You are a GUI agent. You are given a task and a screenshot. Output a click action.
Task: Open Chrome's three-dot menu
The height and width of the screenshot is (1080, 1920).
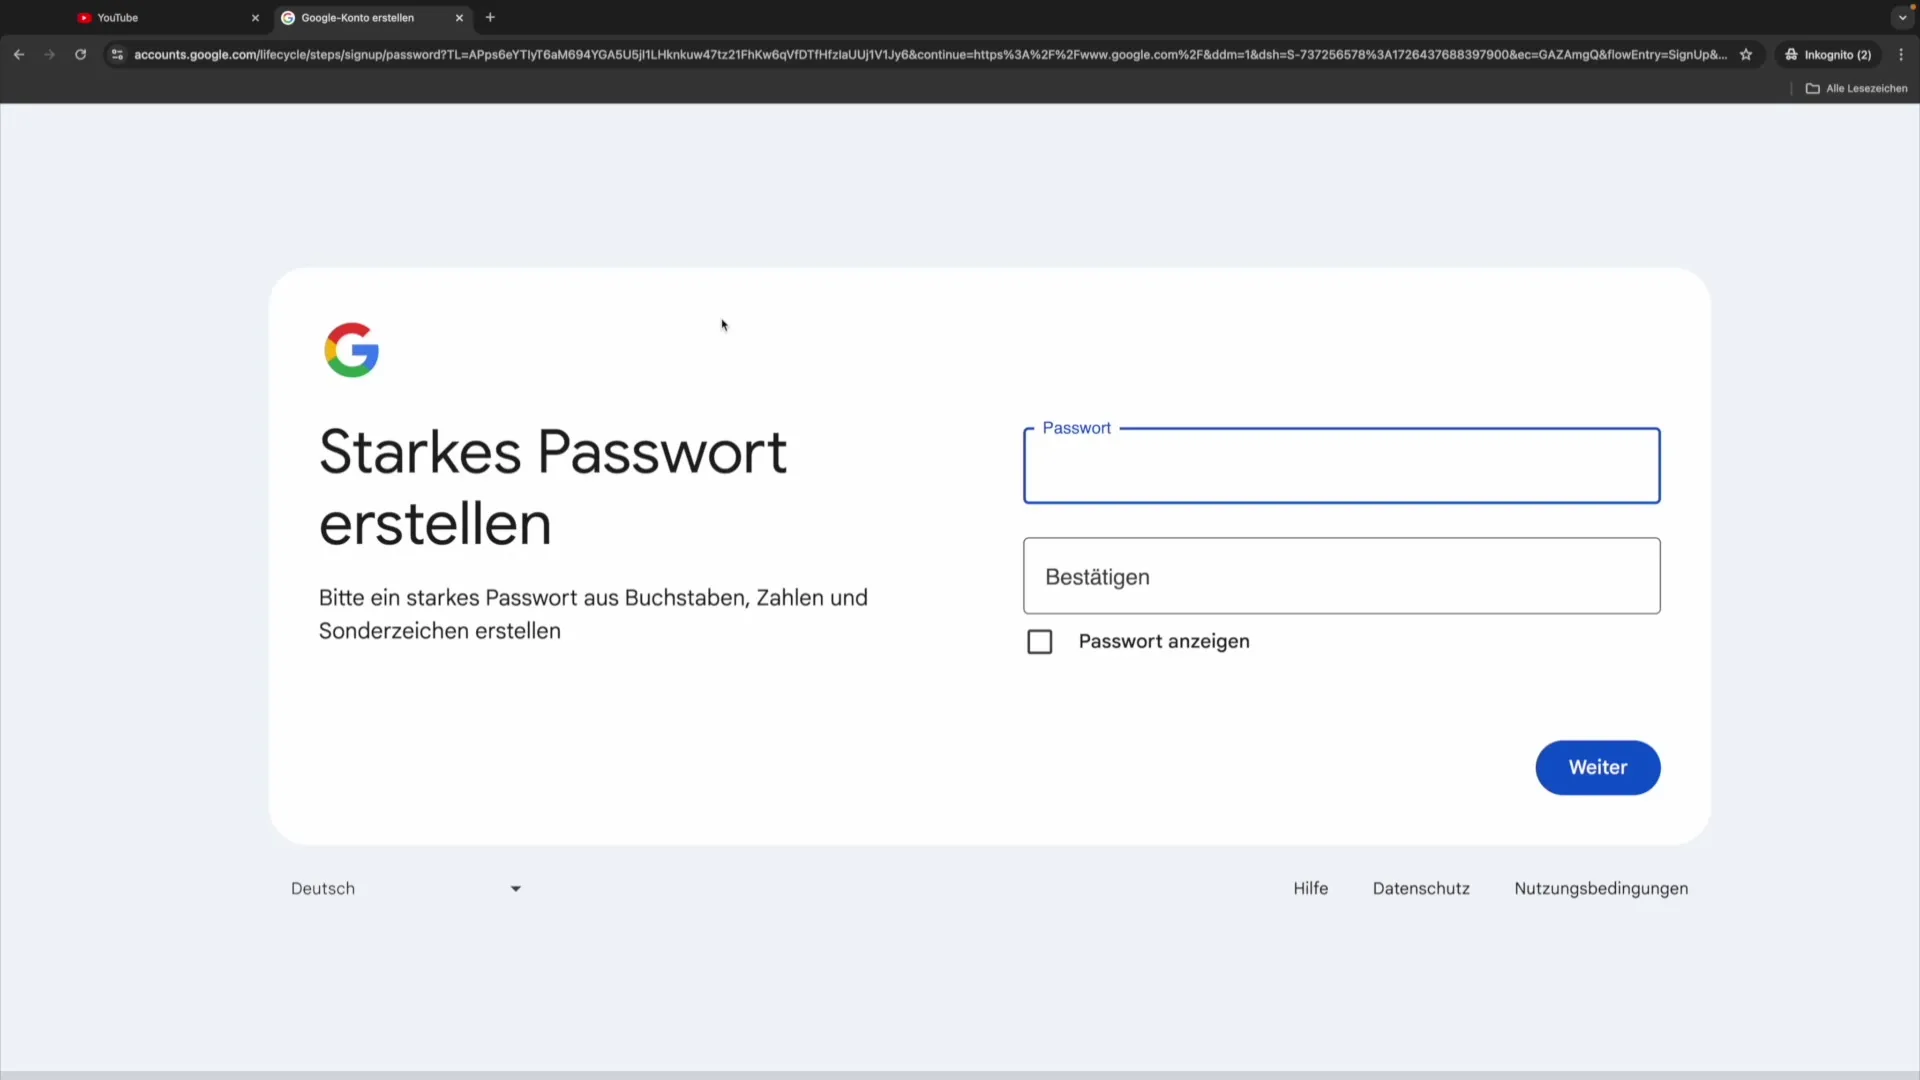(x=1901, y=55)
